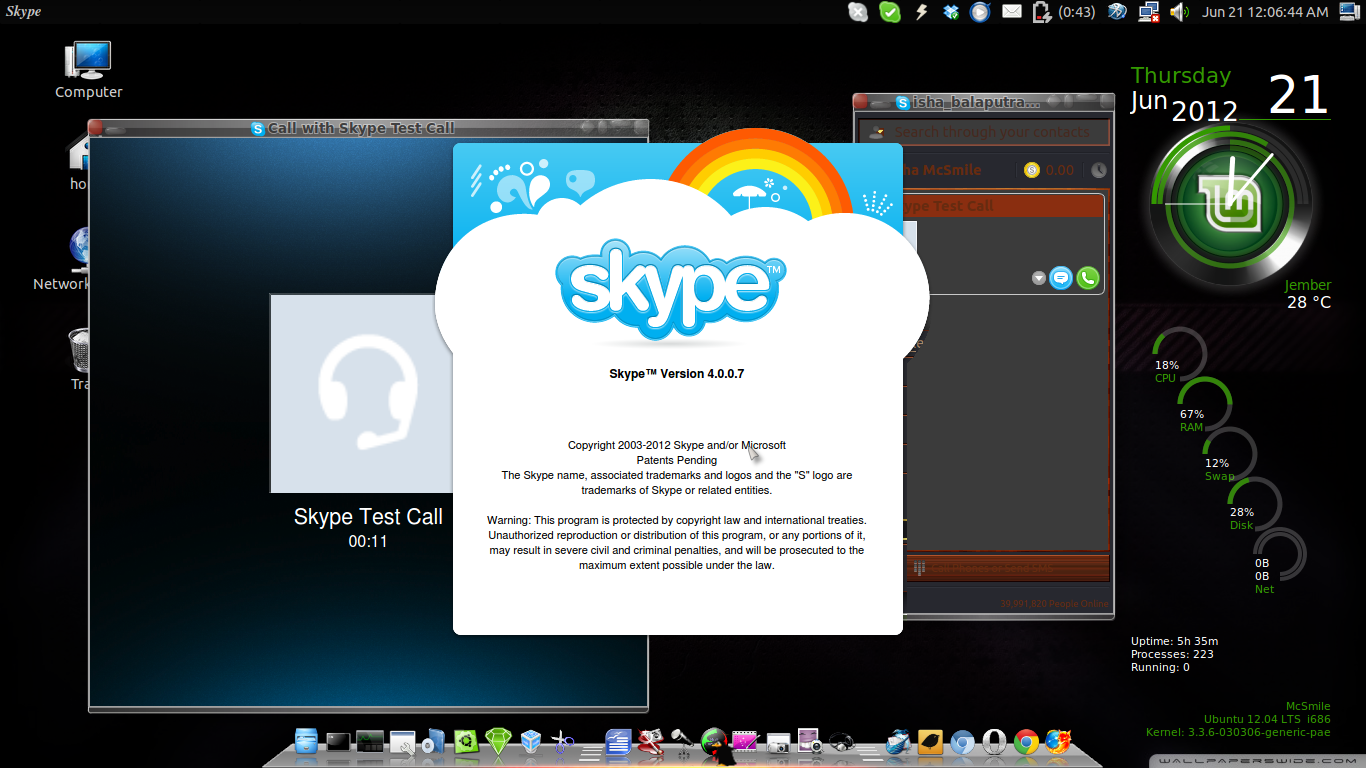Launch Google Chrome from the dock

pos(1024,742)
